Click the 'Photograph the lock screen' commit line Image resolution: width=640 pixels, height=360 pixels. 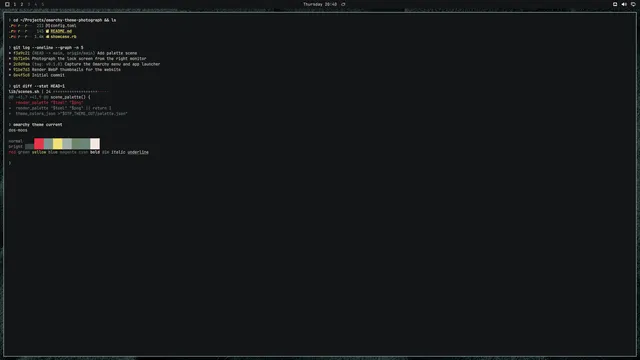89,59
